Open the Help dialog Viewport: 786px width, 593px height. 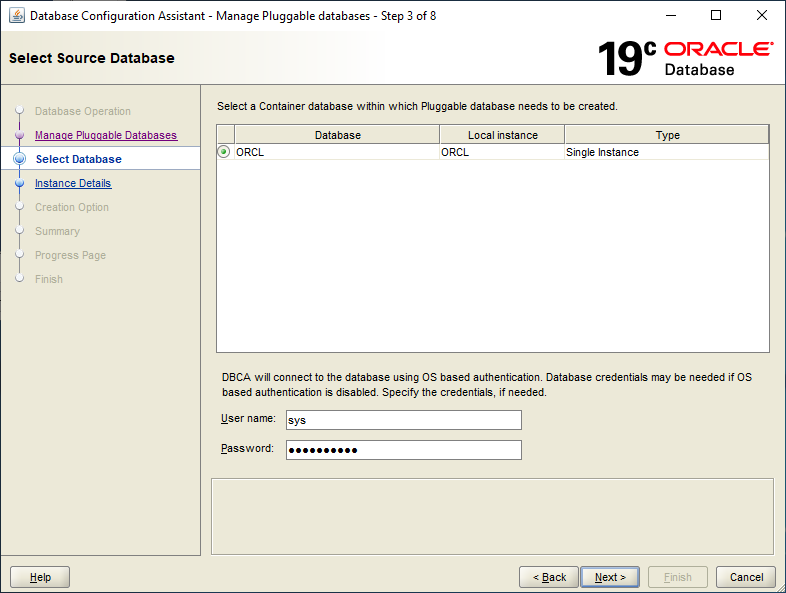point(40,577)
